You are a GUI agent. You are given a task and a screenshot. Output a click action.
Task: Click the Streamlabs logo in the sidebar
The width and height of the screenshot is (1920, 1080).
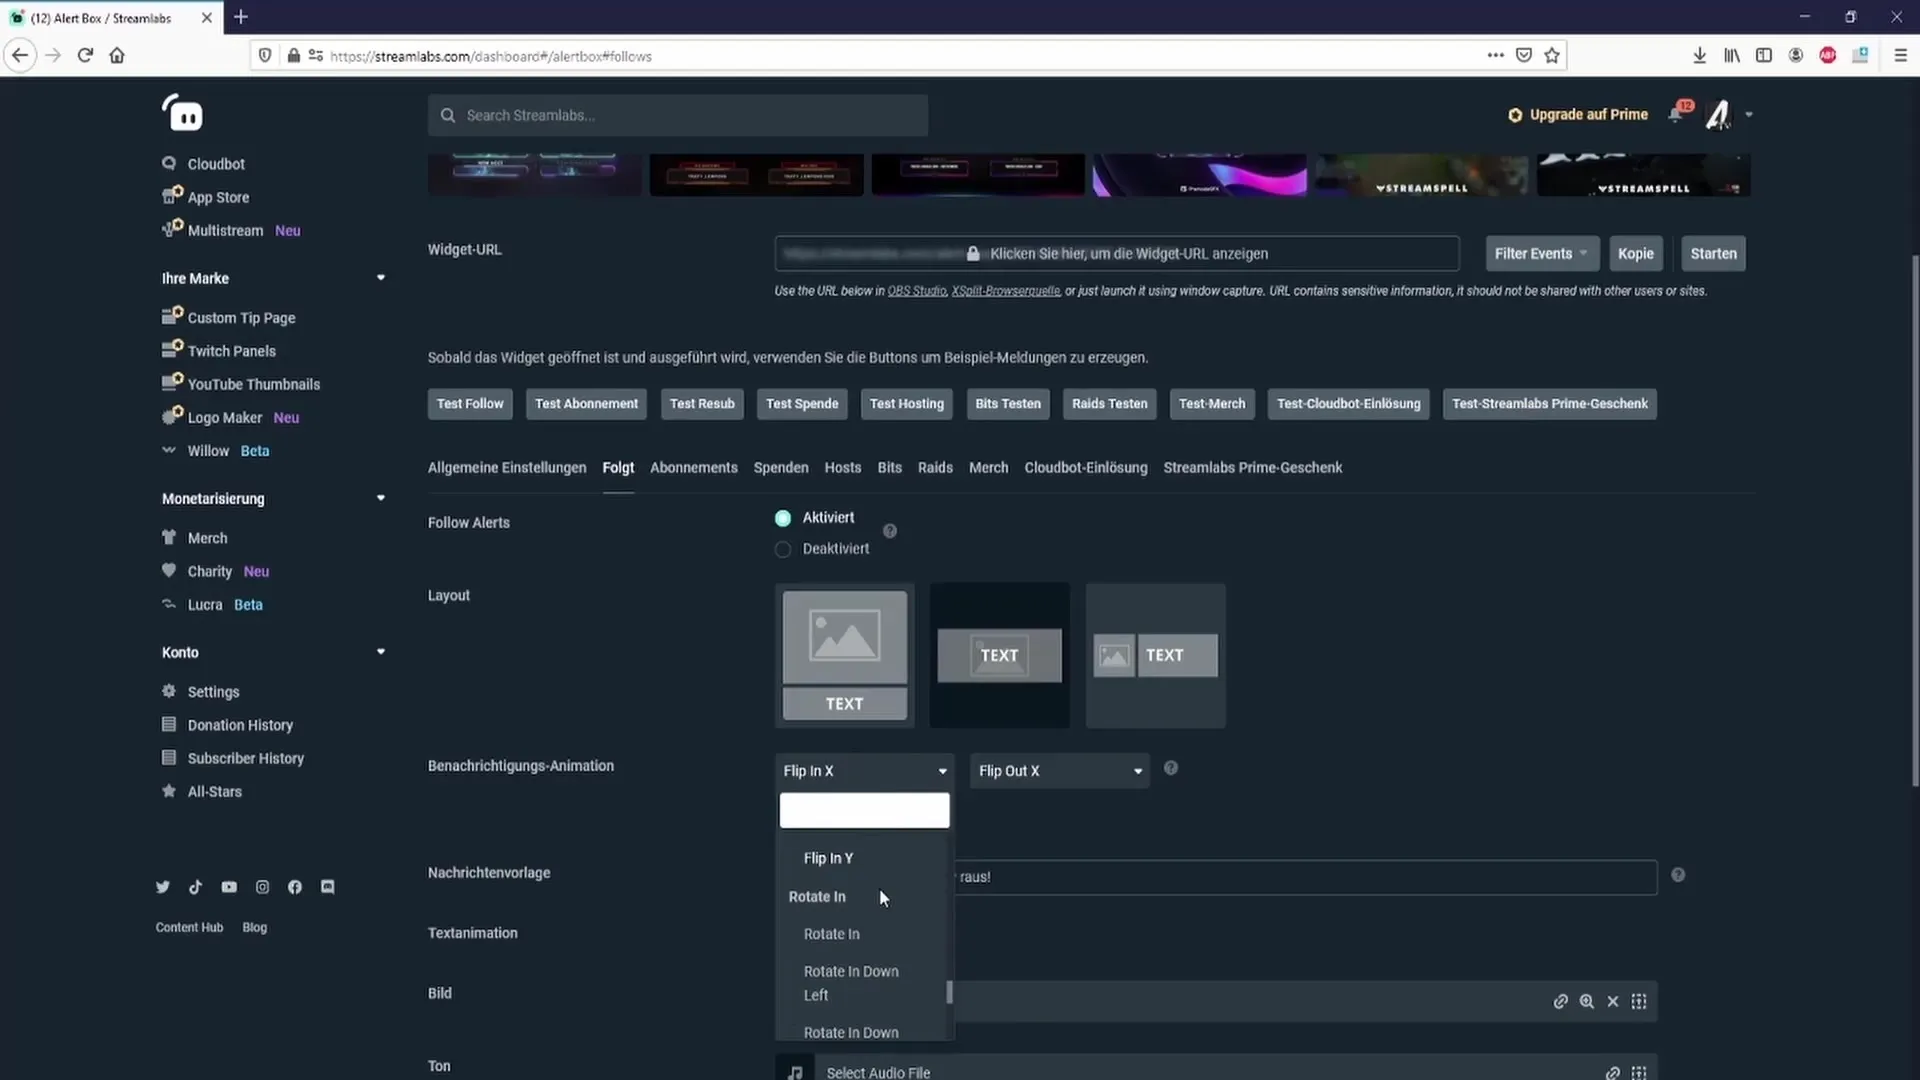click(183, 113)
